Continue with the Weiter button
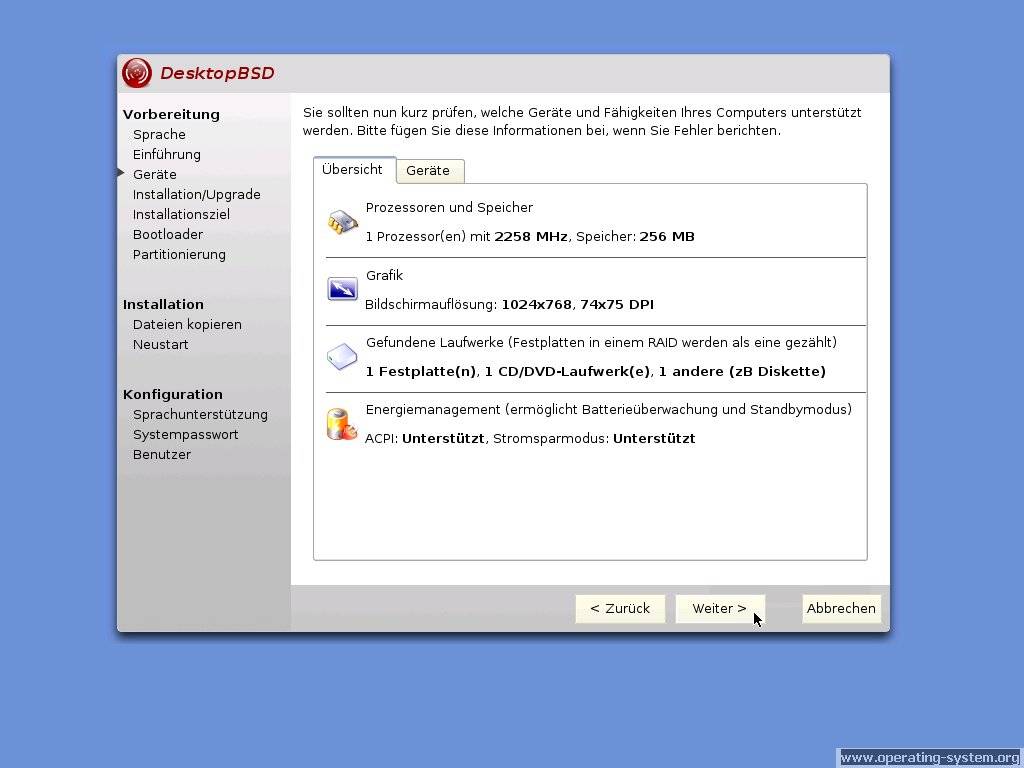1024x768 pixels. [x=720, y=609]
